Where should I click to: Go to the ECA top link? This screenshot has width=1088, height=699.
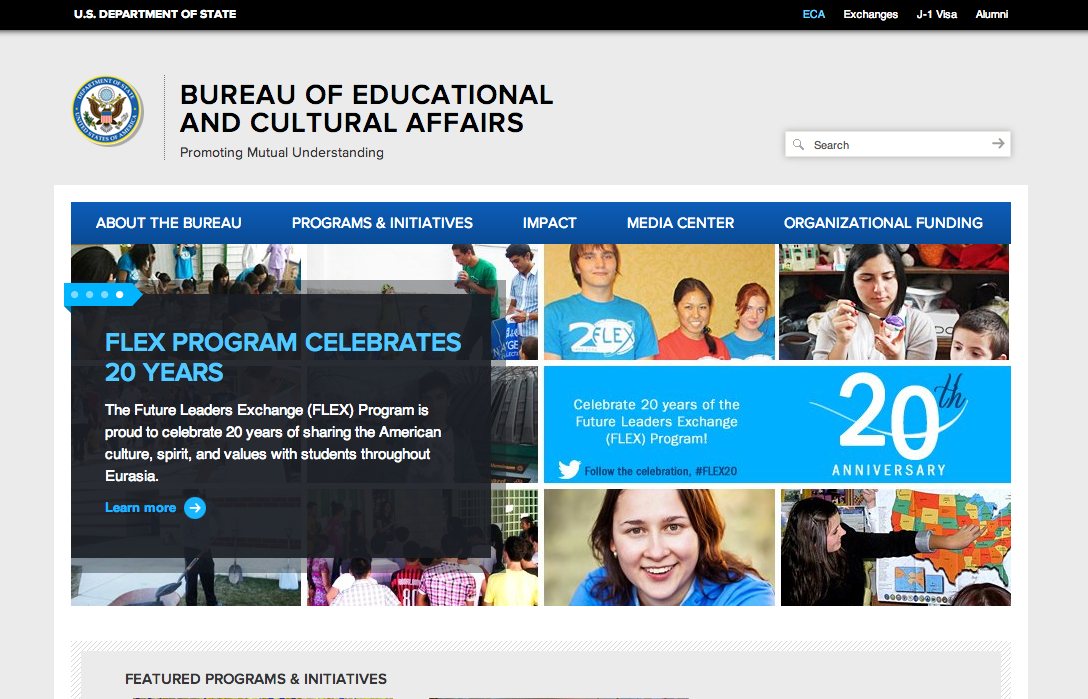pos(814,14)
